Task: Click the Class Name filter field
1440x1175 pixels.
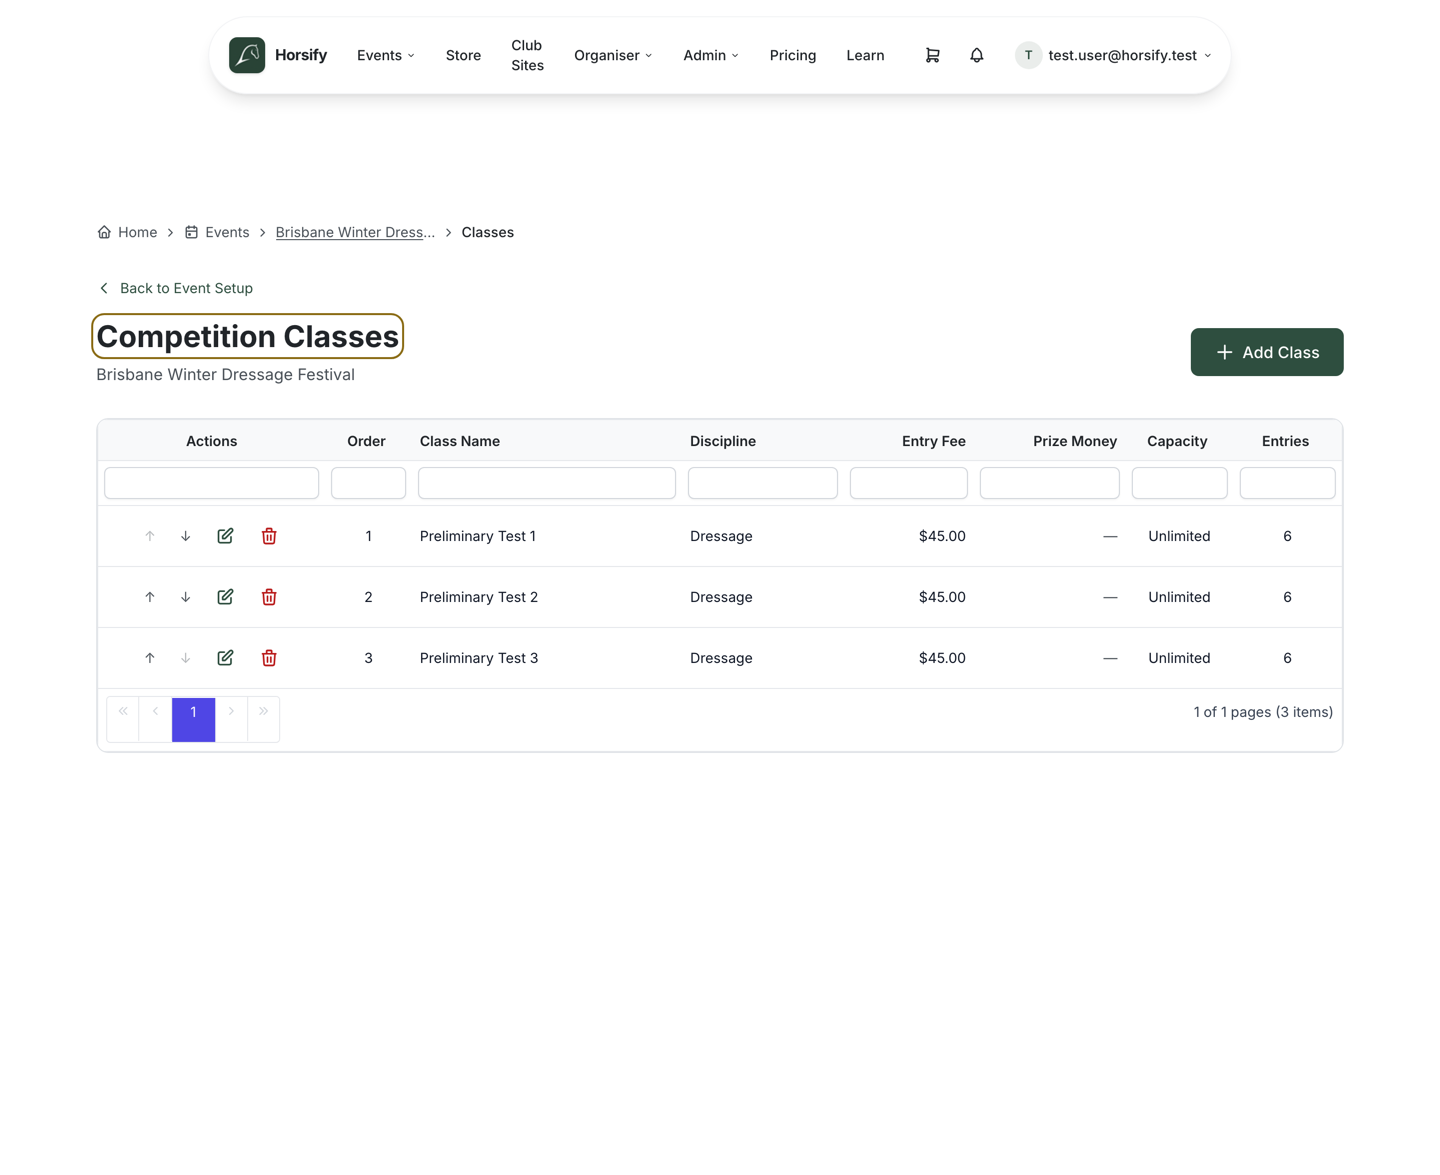Action: (x=547, y=483)
